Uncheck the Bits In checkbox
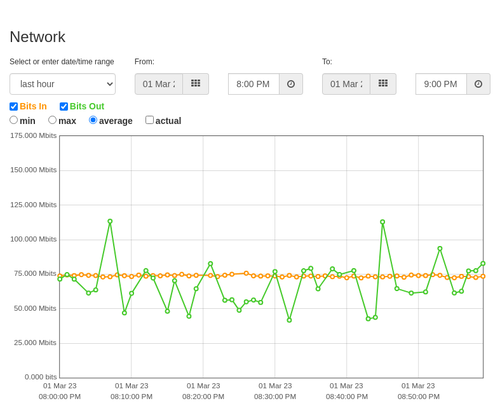The height and width of the screenshot is (403, 500). tap(14, 106)
